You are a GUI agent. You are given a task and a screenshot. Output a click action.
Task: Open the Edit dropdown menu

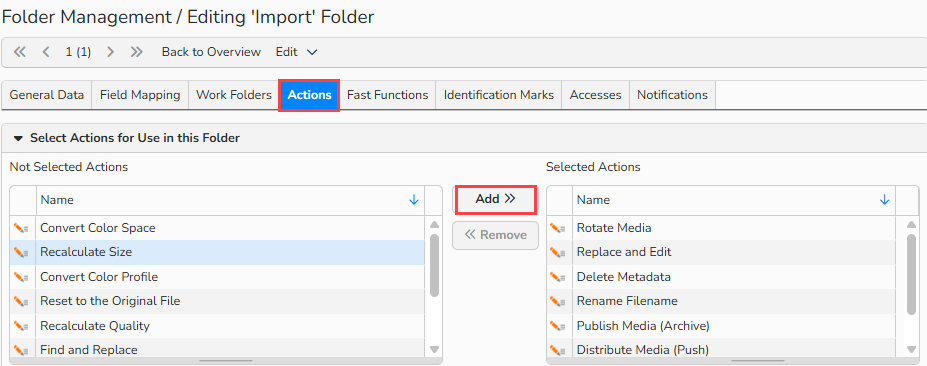(297, 52)
